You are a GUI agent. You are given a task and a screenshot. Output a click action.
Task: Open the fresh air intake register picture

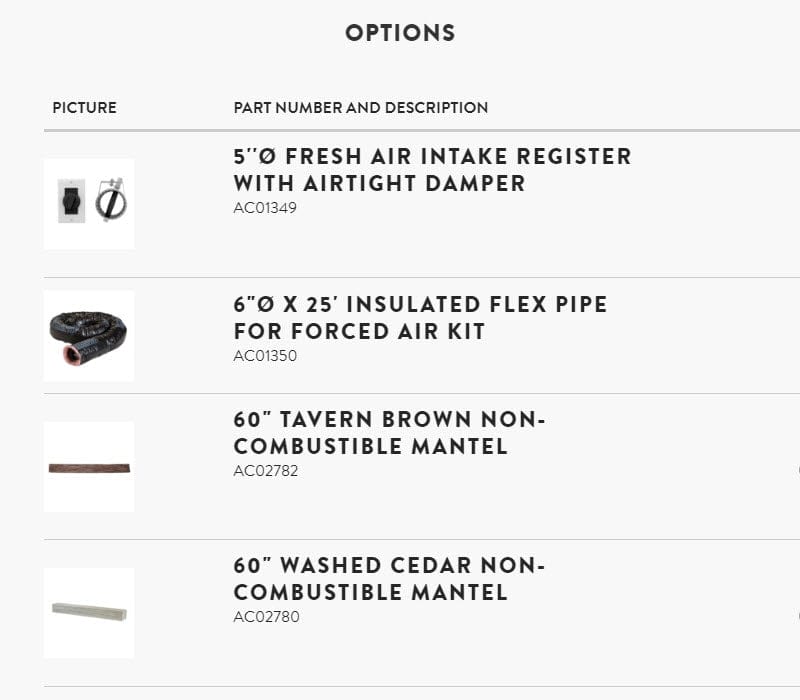point(89,203)
